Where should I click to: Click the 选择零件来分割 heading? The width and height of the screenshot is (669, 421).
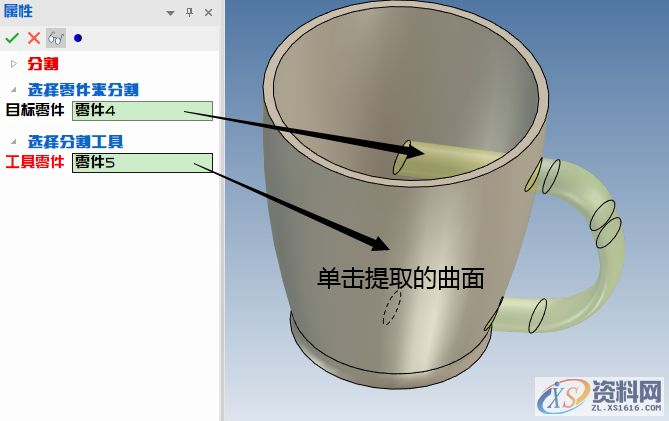83,90
